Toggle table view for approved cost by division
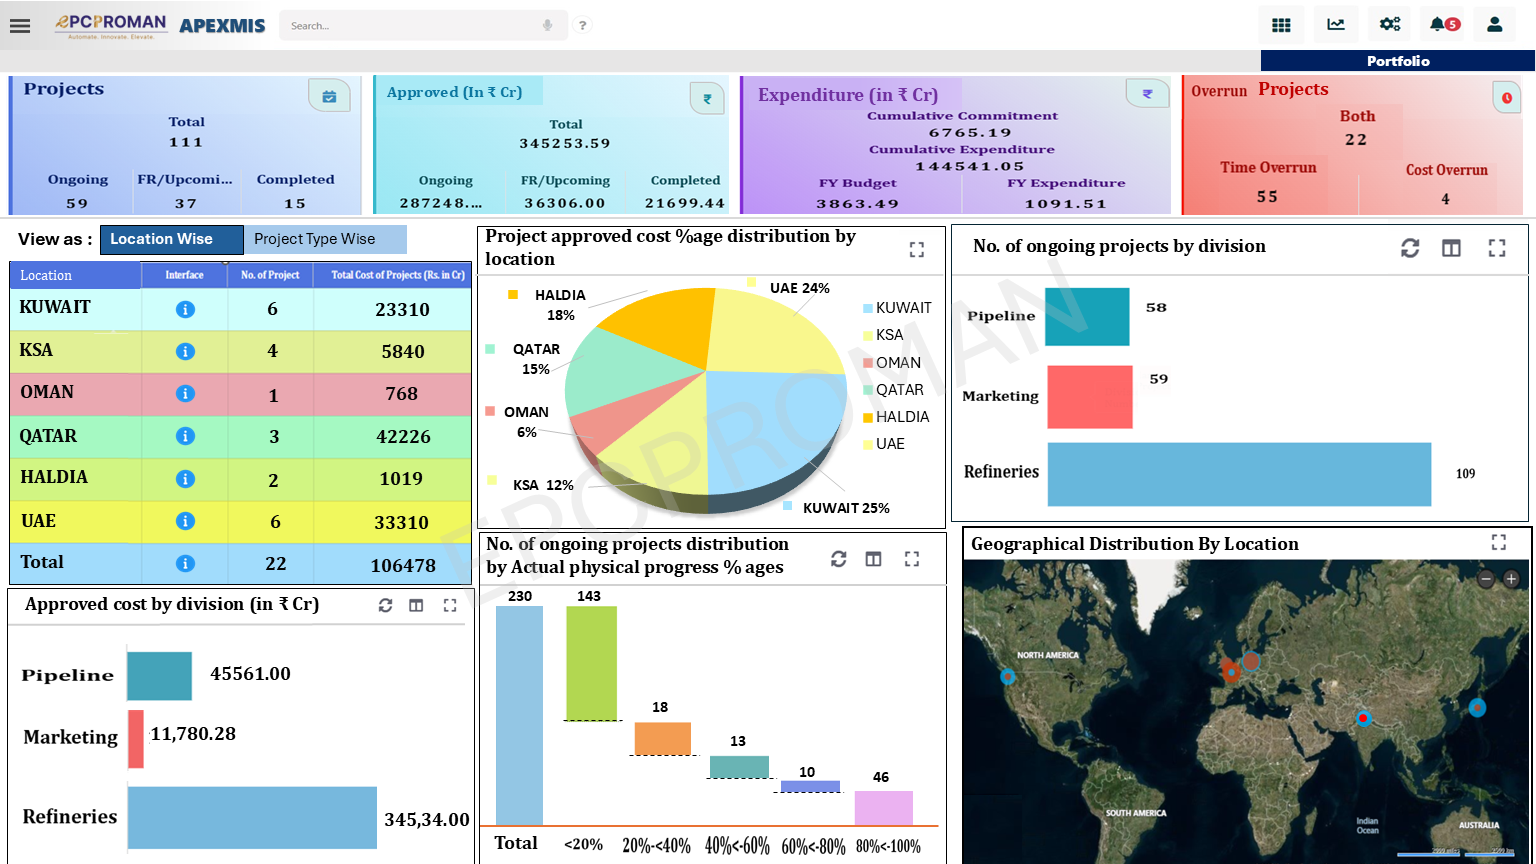The height and width of the screenshot is (864, 1536). pyautogui.click(x=416, y=605)
